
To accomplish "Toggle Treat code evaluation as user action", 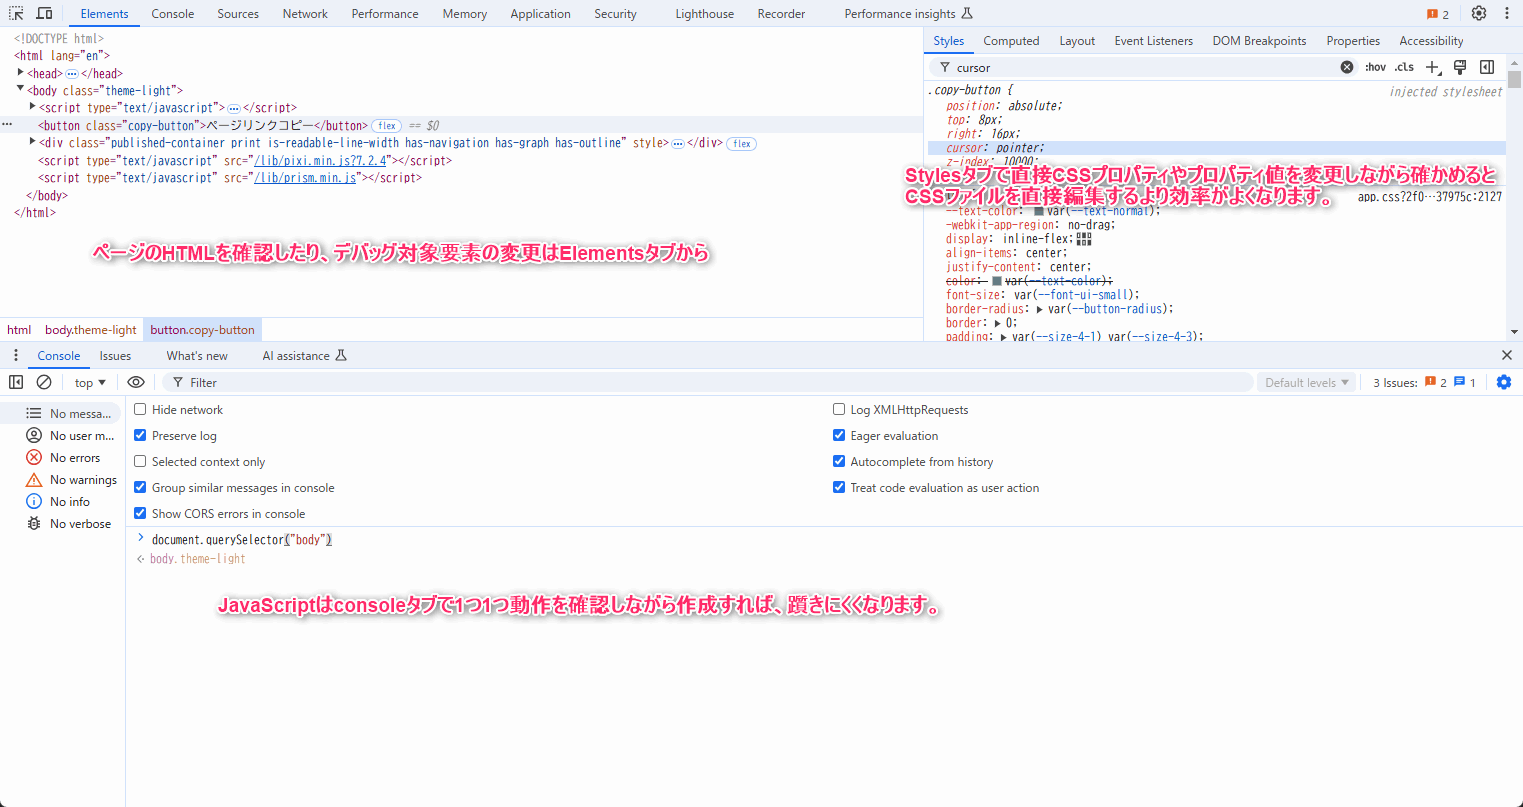I will pos(839,487).
